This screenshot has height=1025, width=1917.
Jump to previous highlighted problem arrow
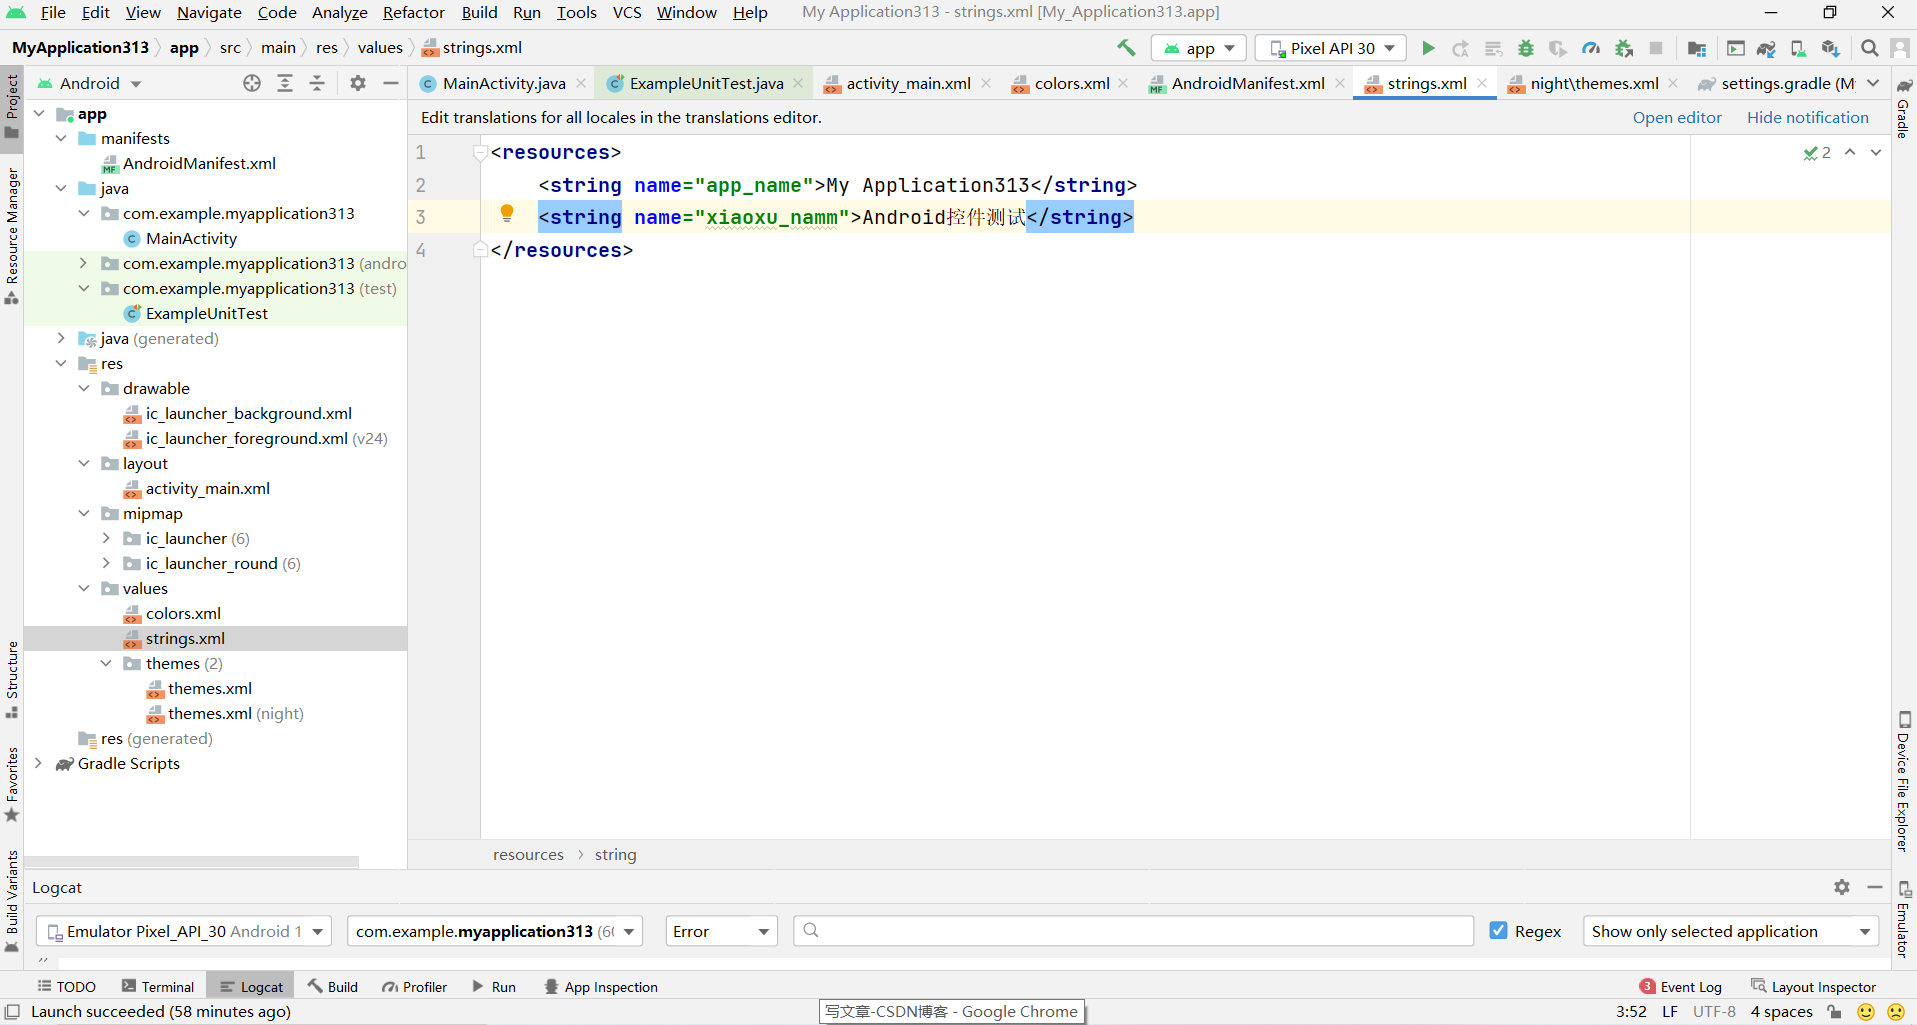(1850, 152)
